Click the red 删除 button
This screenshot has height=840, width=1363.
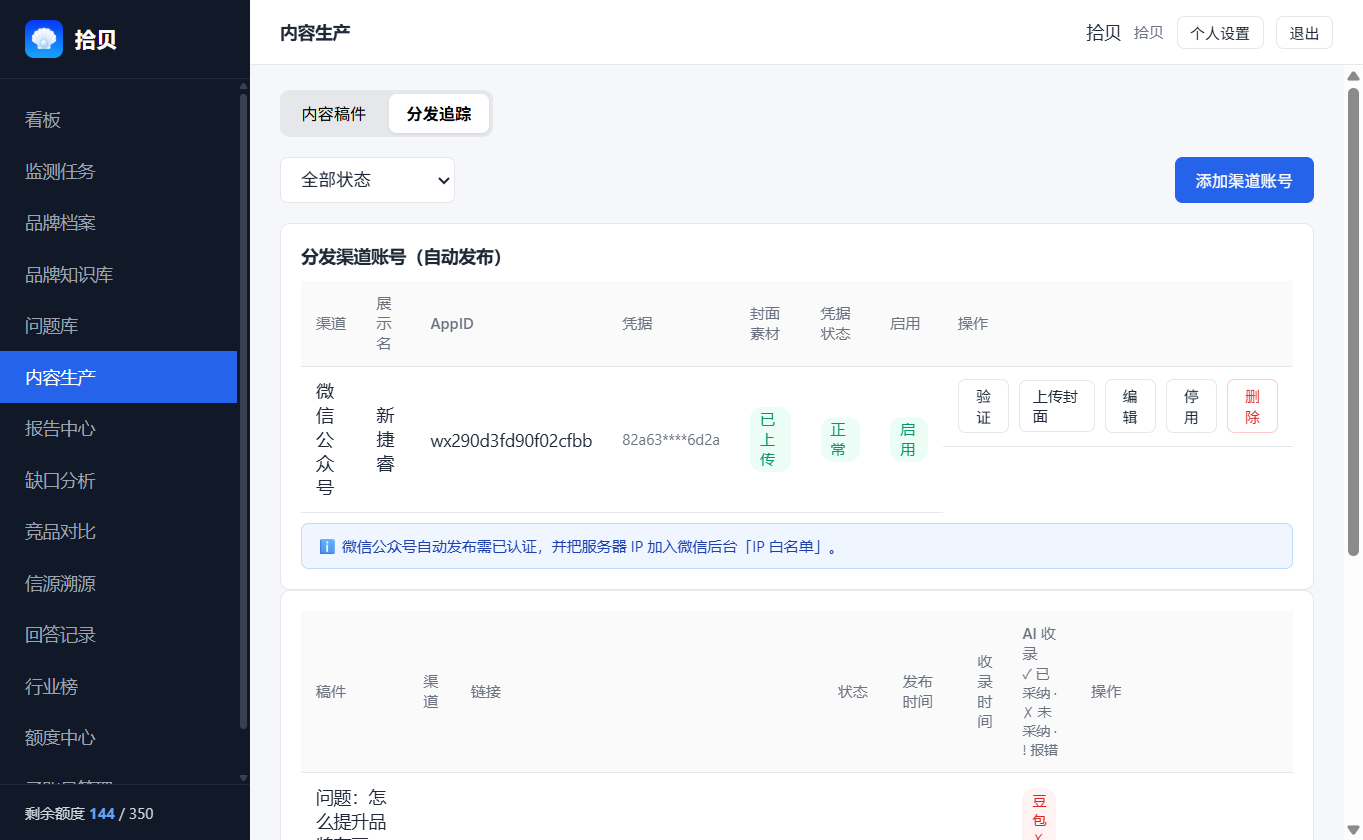tap(1252, 406)
